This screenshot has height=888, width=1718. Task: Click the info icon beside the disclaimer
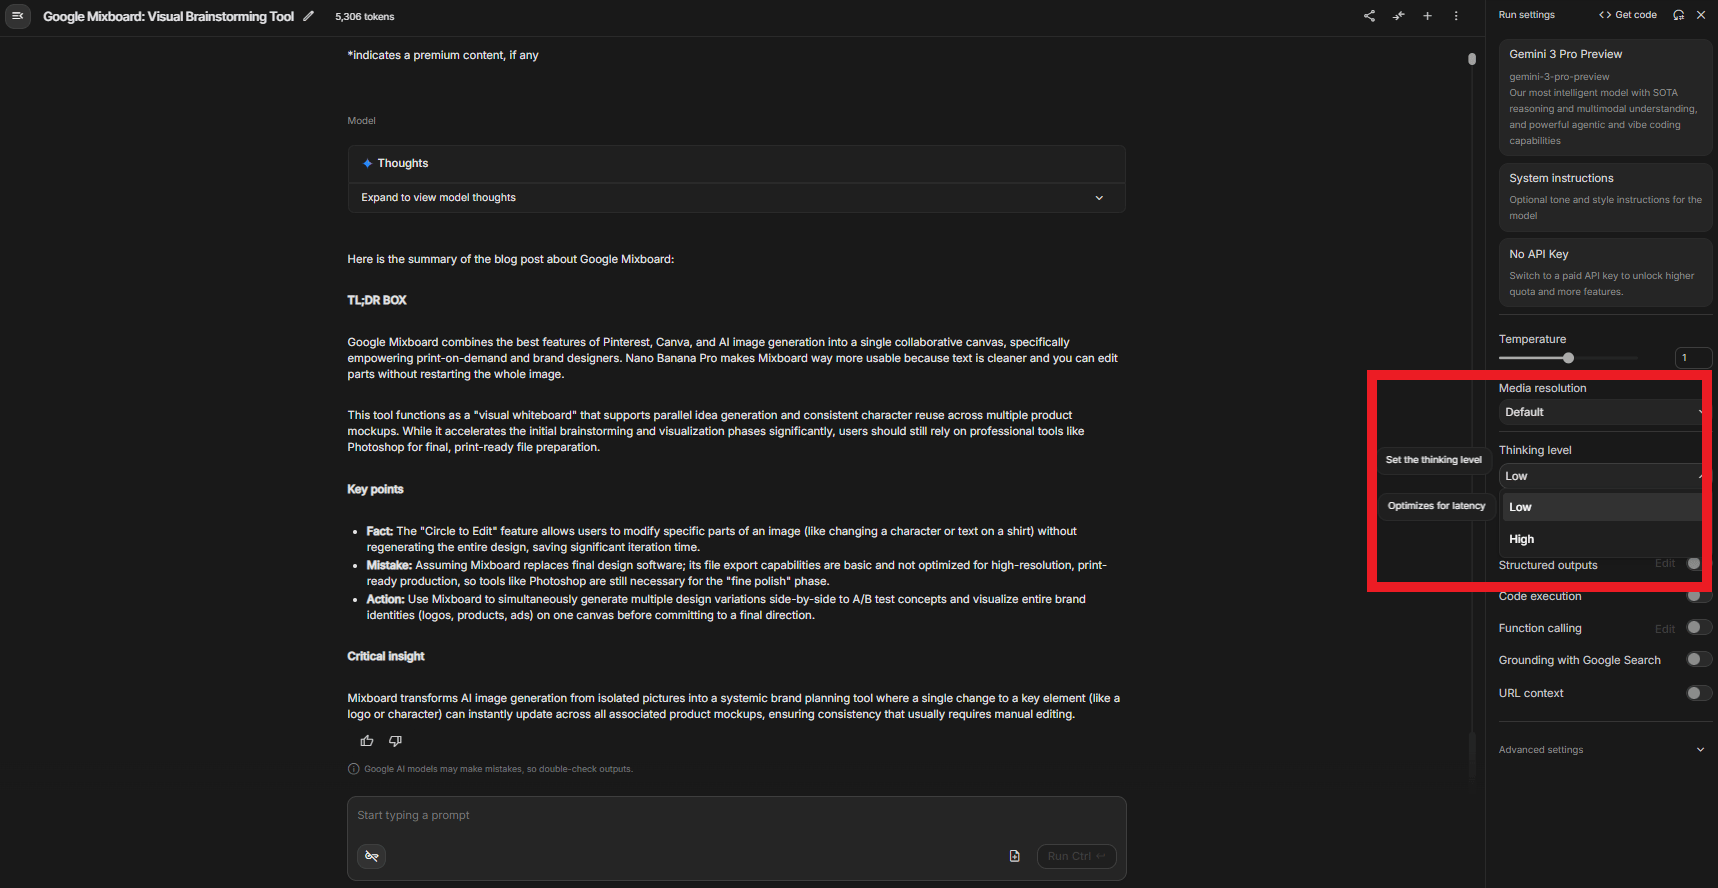353,769
